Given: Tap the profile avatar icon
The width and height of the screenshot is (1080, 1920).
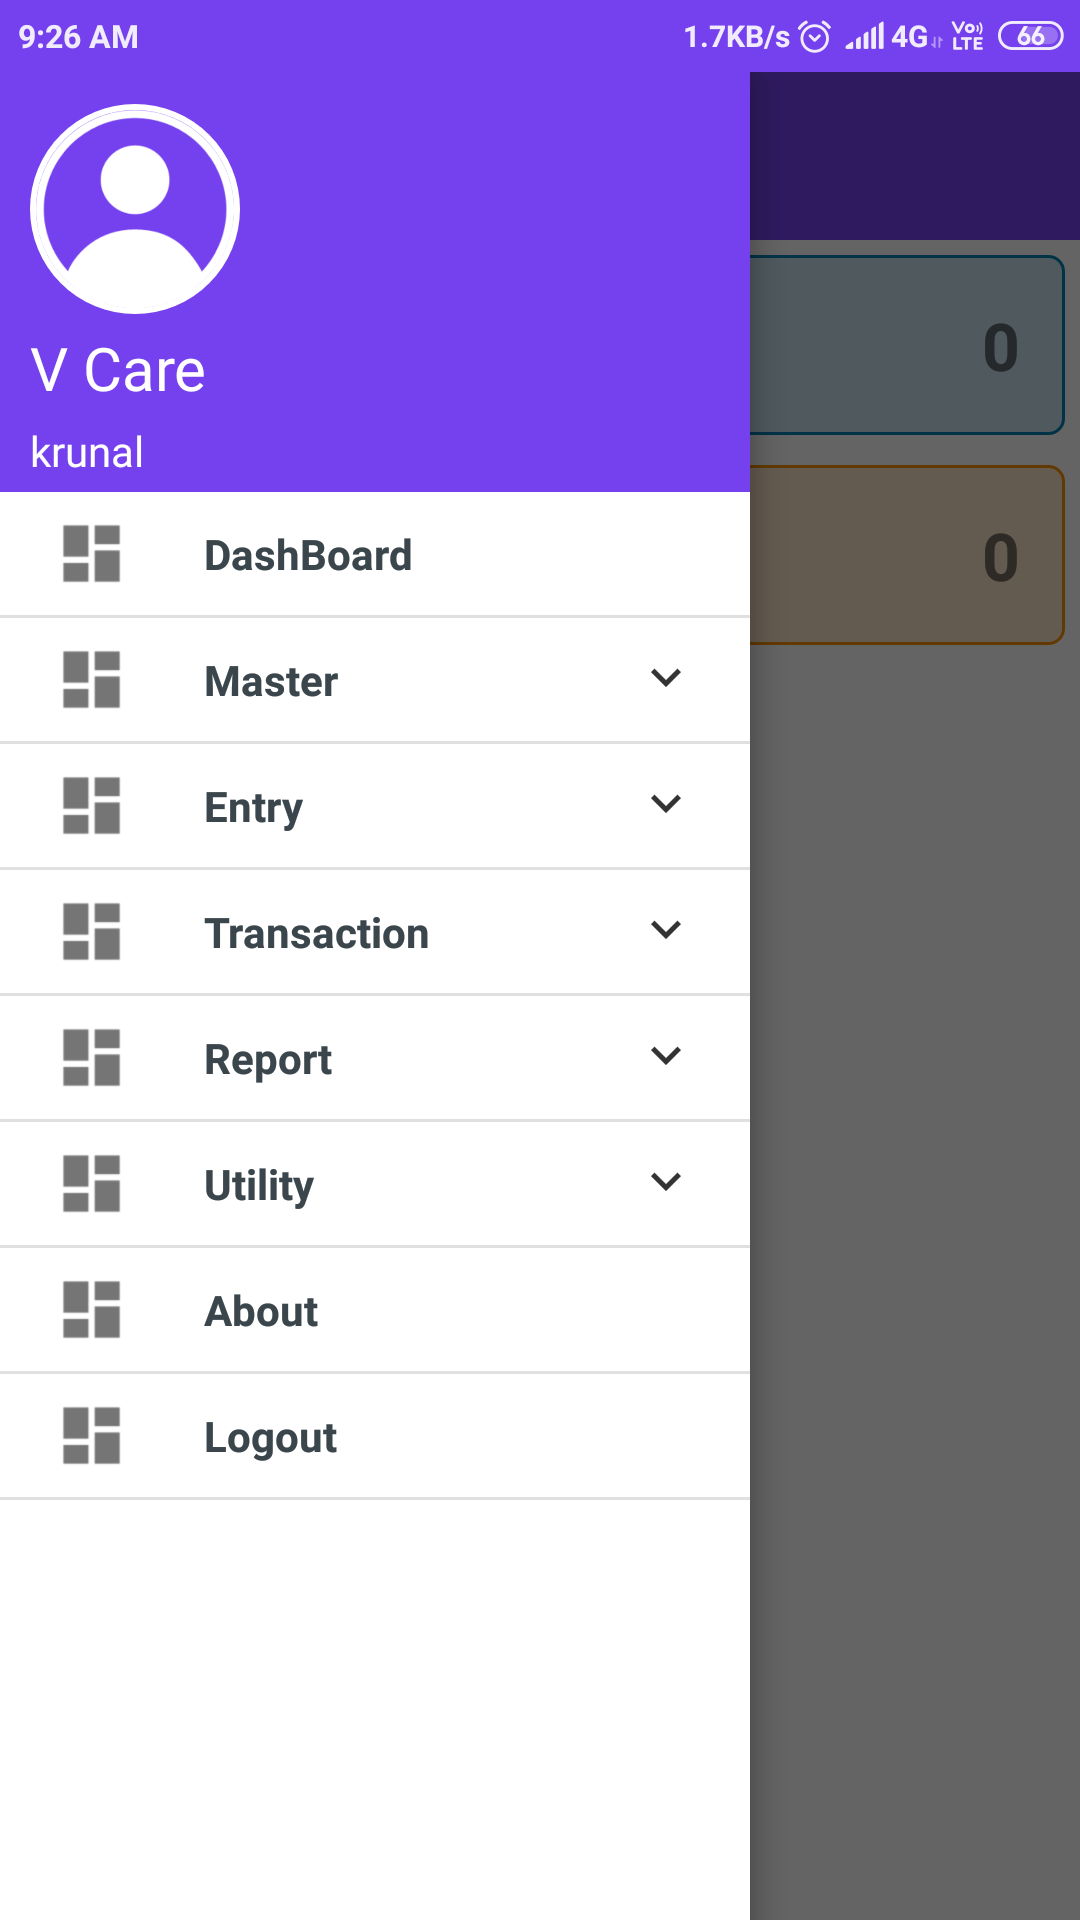Looking at the screenshot, I should 135,209.
